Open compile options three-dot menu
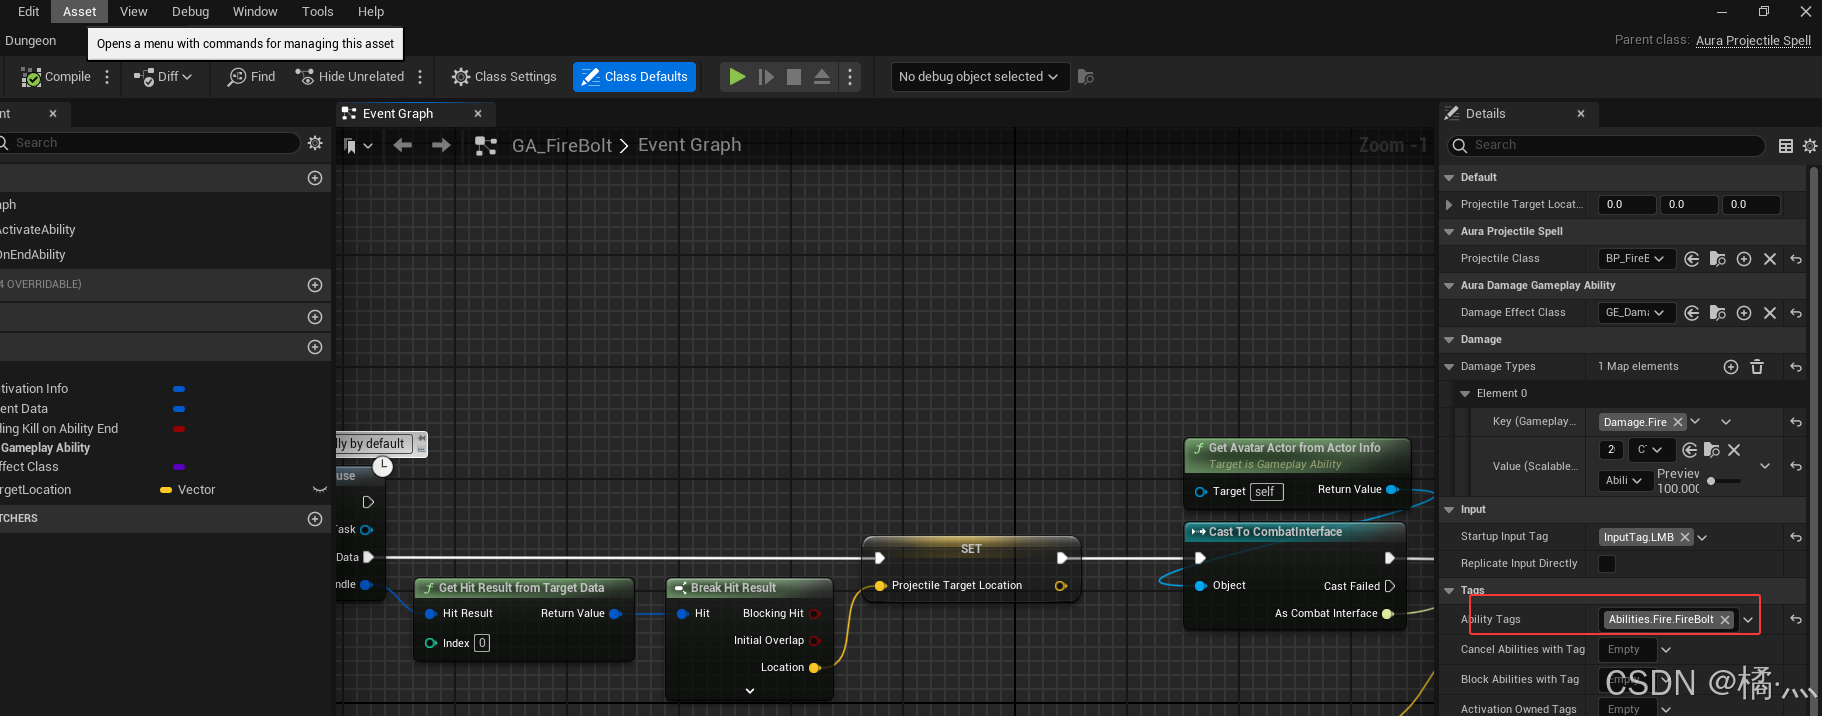The height and width of the screenshot is (716, 1822). click(107, 77)
